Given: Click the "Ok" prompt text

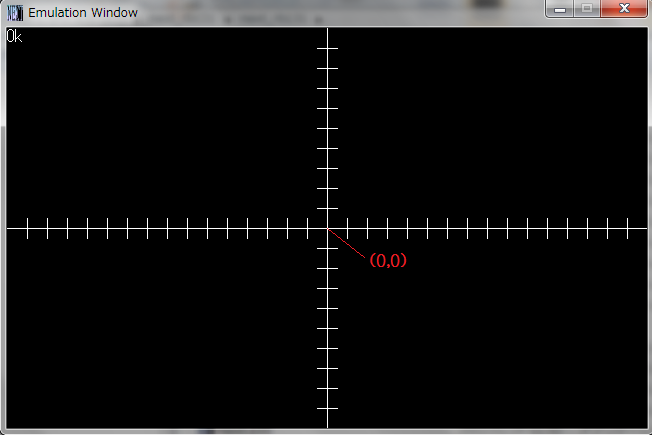Looking at the screenshot, I should click(14, 37).
